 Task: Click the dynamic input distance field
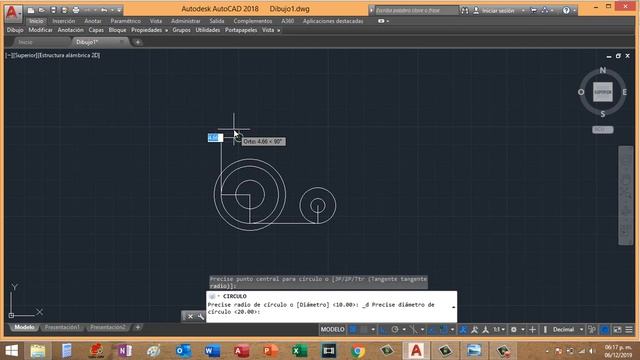click(x=215, y=138)
